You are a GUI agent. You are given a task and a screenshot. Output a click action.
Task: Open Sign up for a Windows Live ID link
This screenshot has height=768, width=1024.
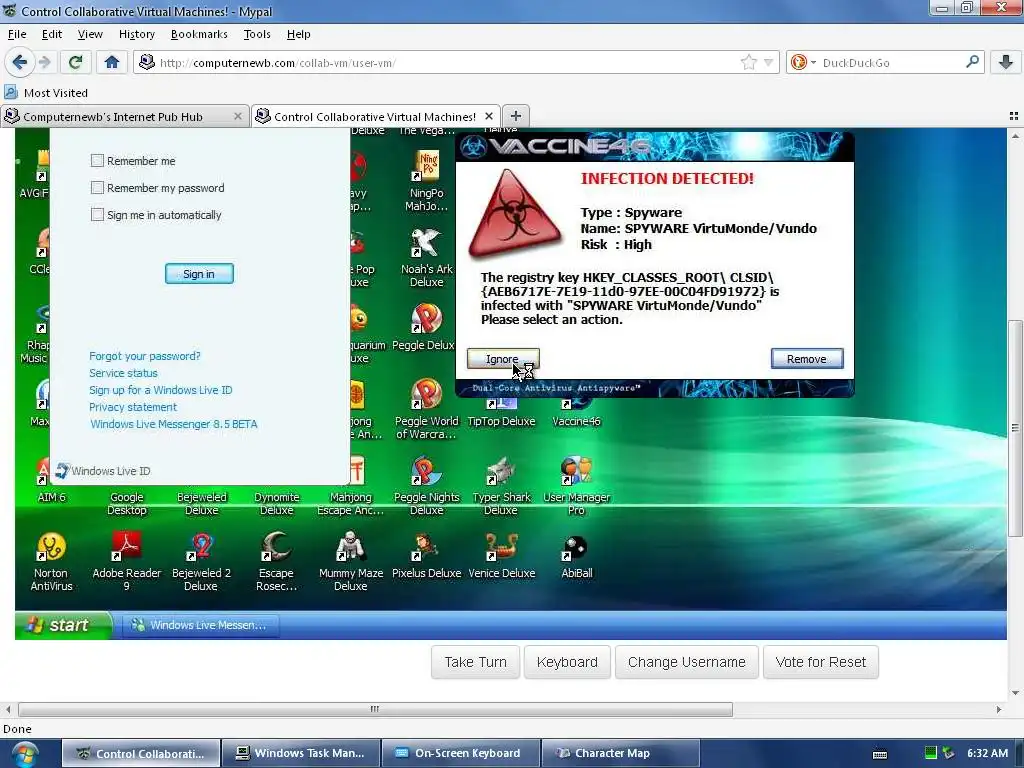pos(161,390)
